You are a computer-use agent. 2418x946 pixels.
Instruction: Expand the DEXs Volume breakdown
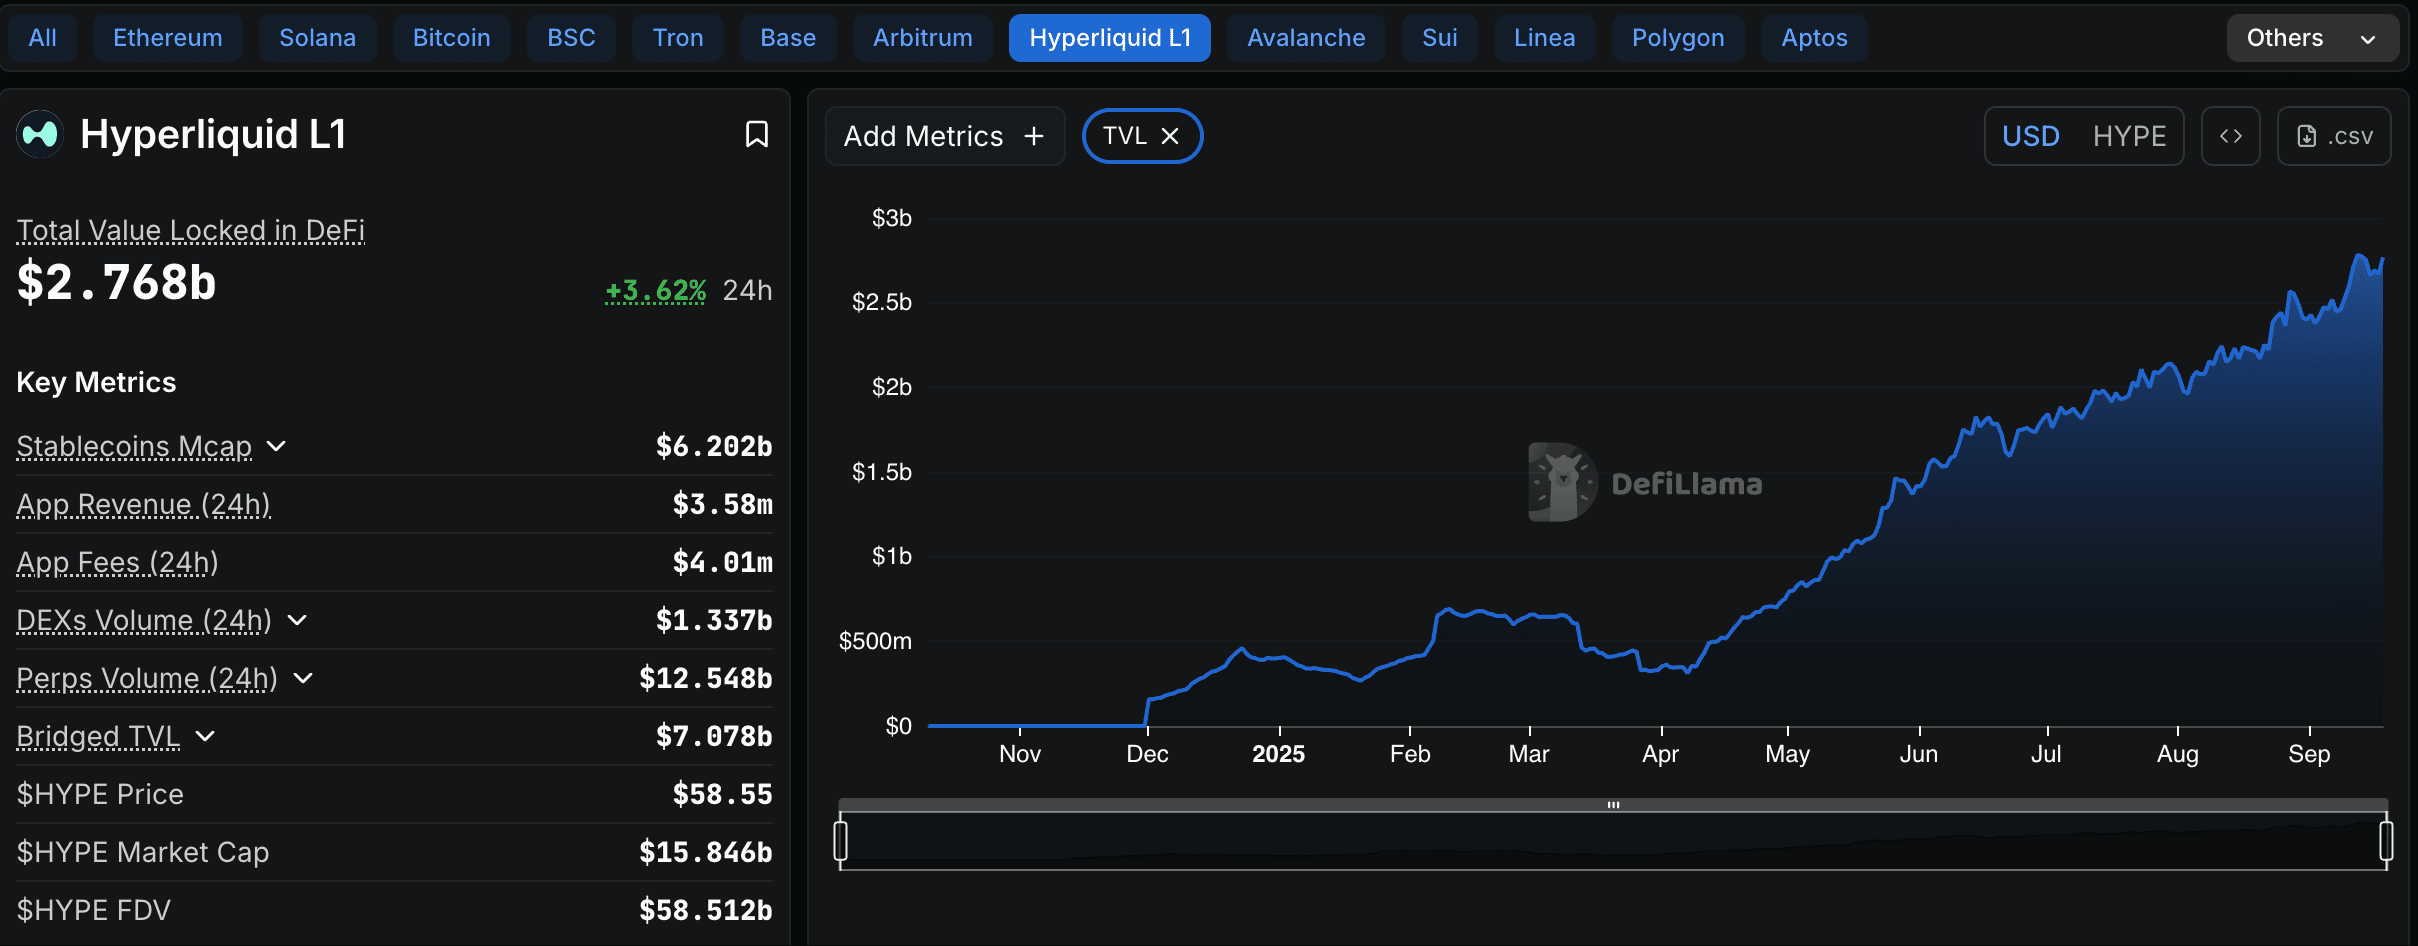click(x=297, y=621)
